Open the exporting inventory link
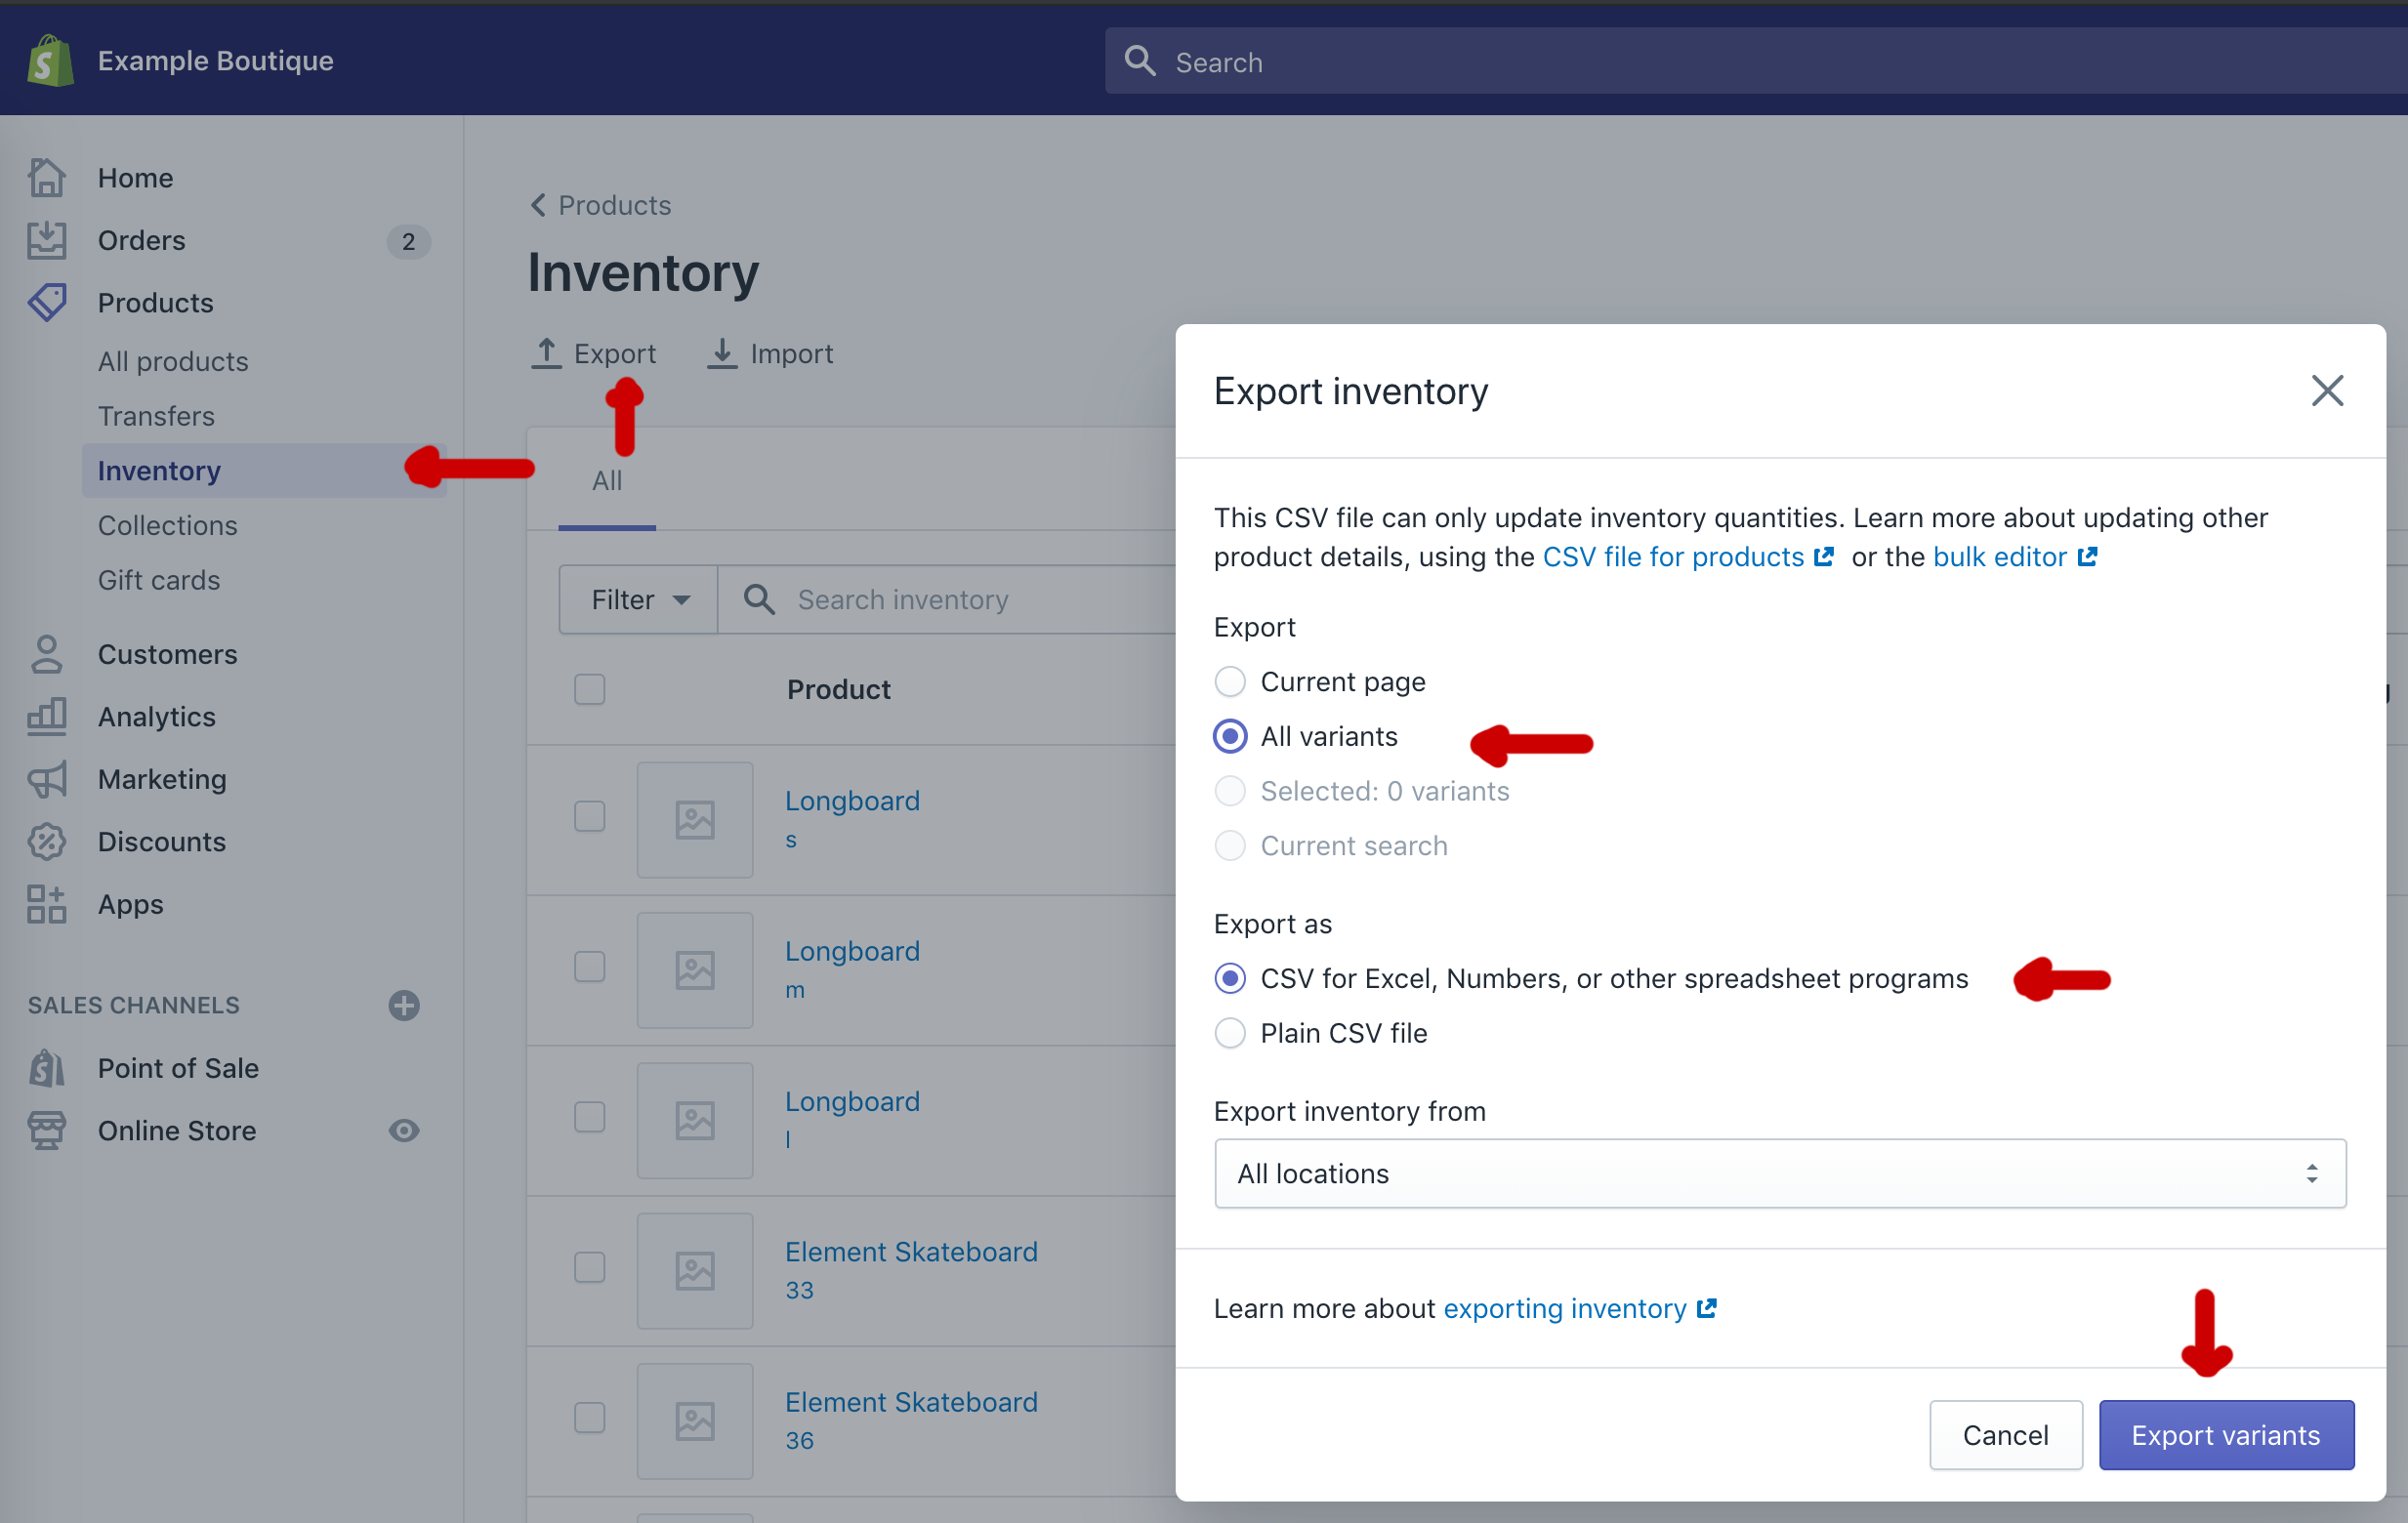The height and width of the screenshot is (1523, 2408). coord(1565,1308)
